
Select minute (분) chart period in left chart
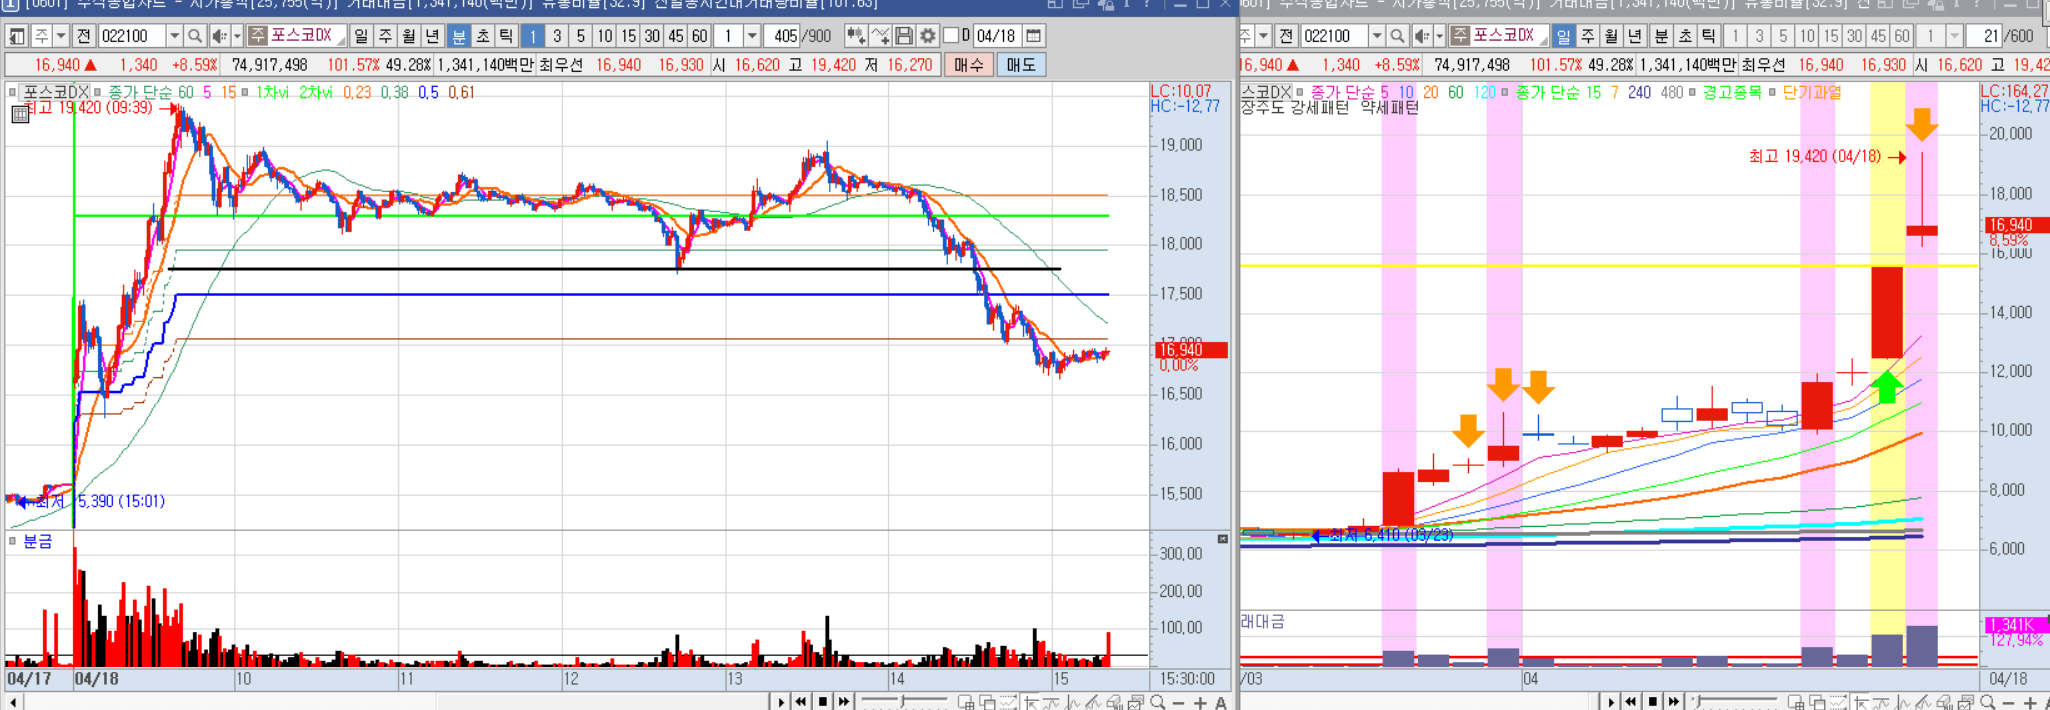tap(459, 36)
